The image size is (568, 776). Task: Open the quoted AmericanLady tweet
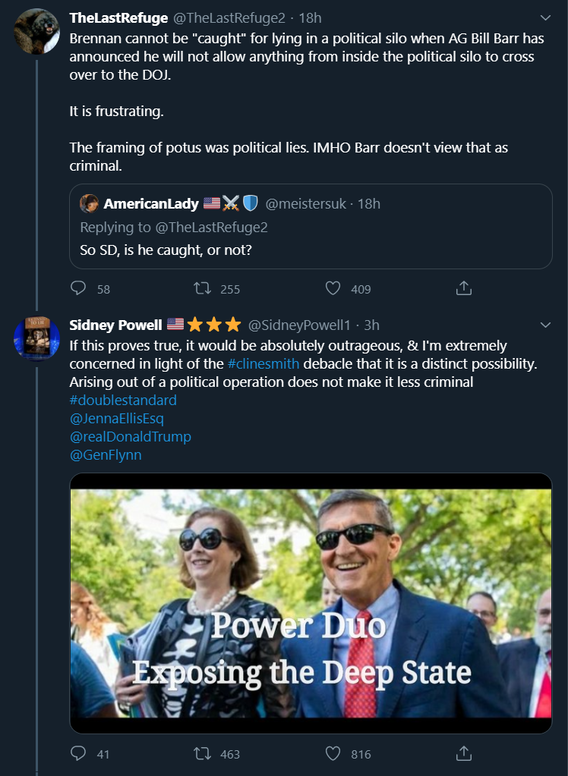(x=311, y=226)
